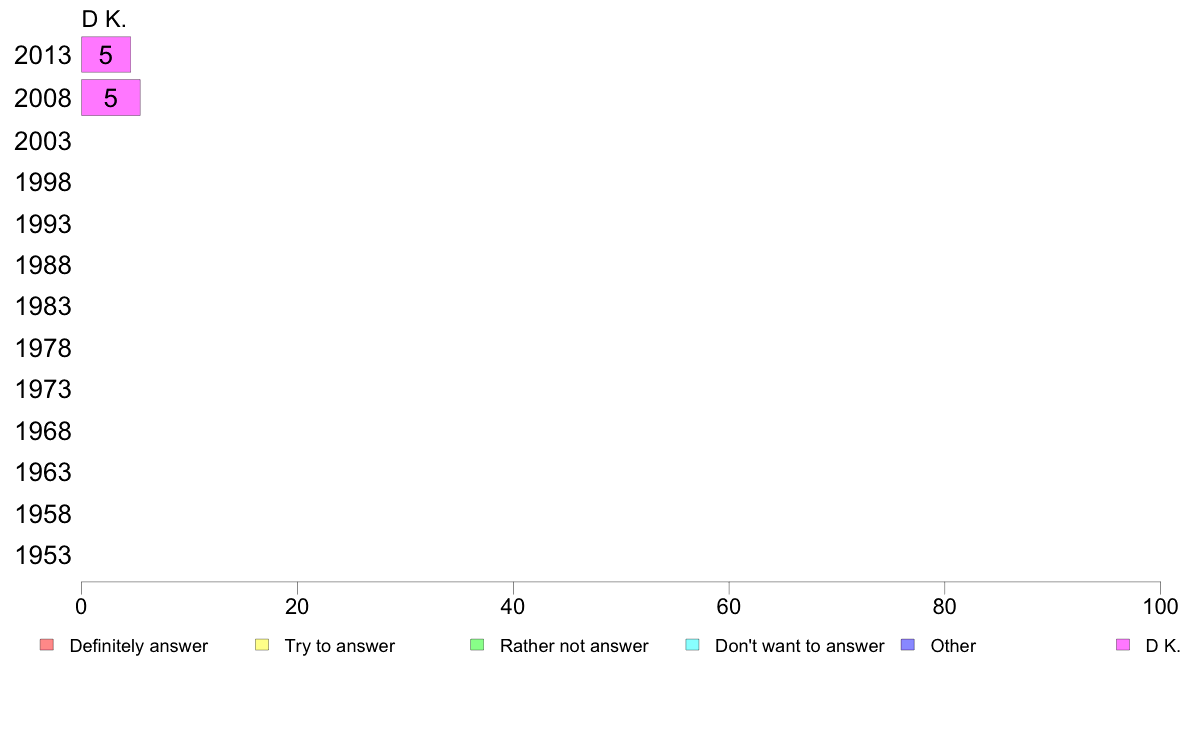Click the magenta D K. legend swatch
Image resolution: width=1188 pixels, height=736 pixels.
1123,645
